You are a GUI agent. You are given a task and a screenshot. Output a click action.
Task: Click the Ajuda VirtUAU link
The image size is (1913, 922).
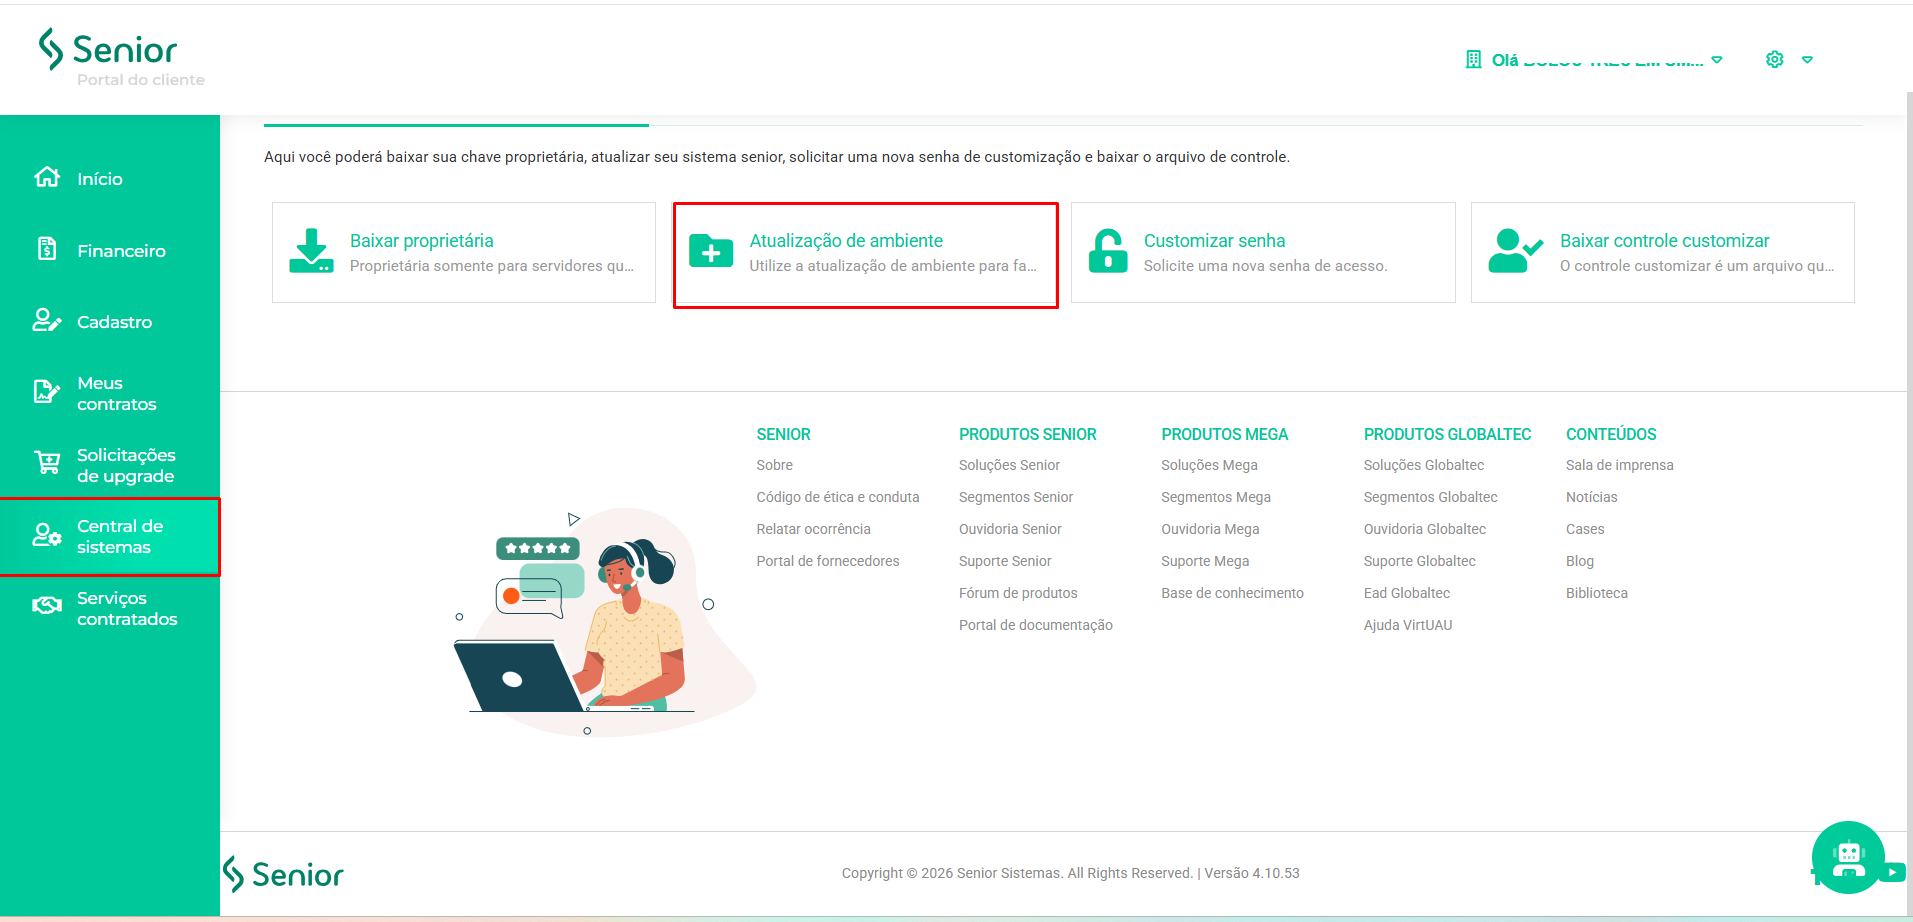pos(1407,625)
